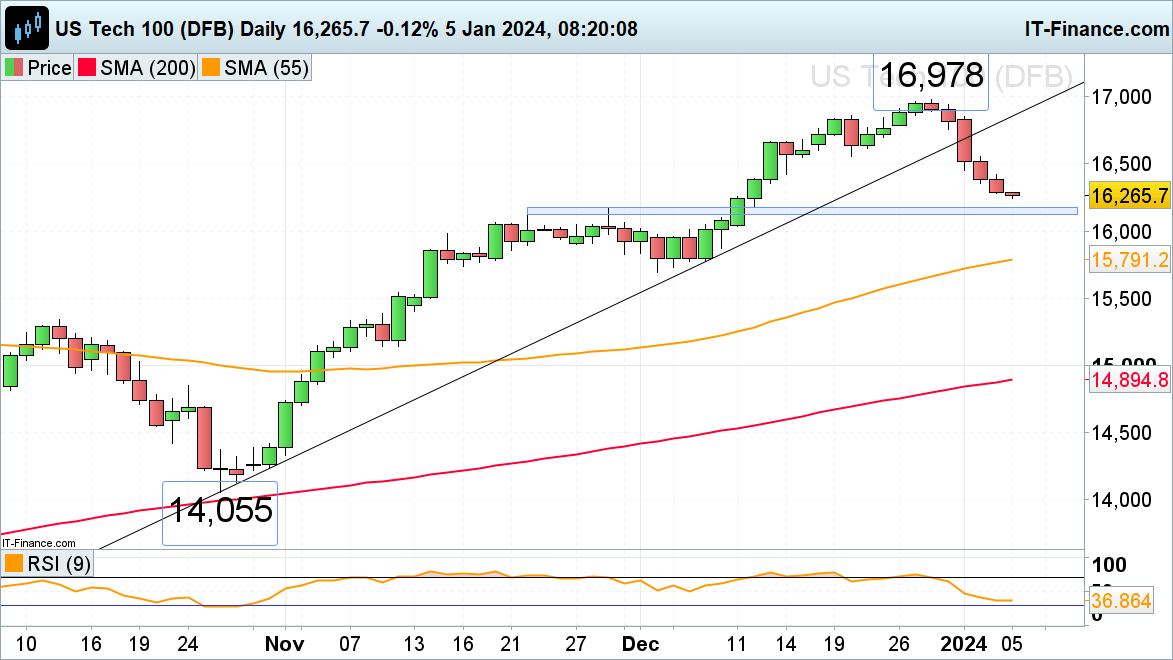
Task: Click the 14,055 low annotation label
Action: coord(221,510)
